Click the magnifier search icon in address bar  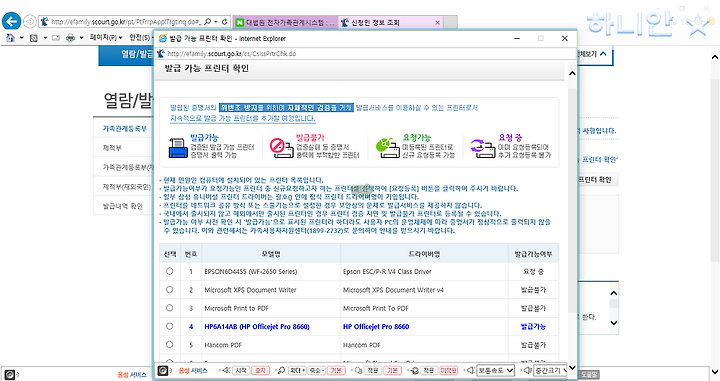point(208,22)
